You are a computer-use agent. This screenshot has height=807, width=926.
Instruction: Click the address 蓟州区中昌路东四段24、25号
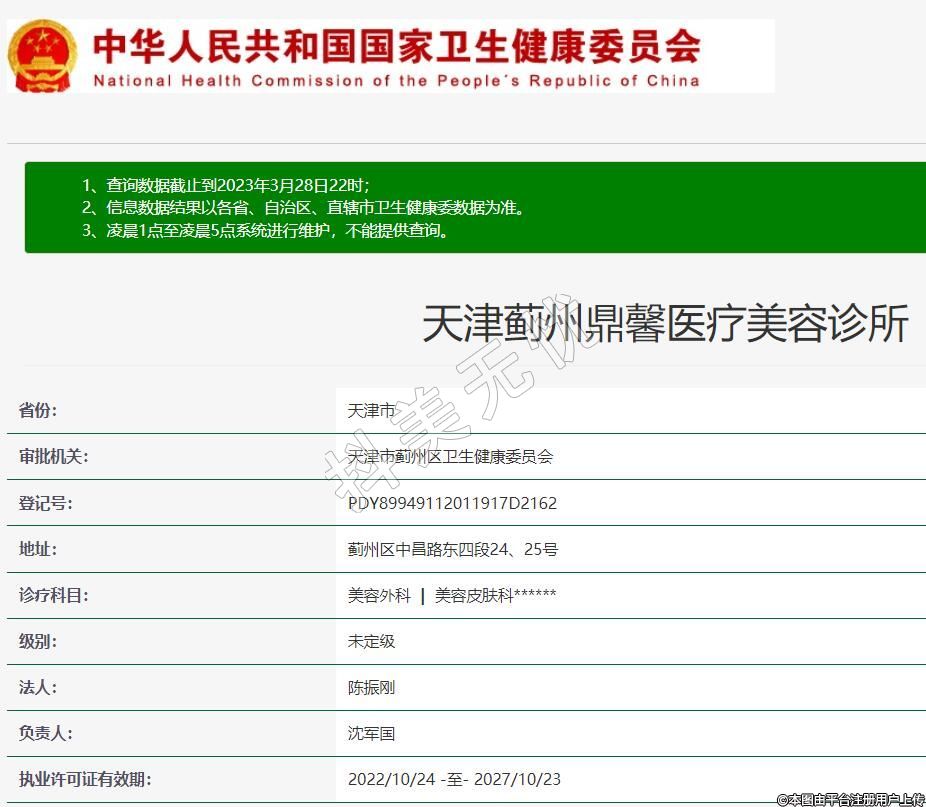point(452,549)
